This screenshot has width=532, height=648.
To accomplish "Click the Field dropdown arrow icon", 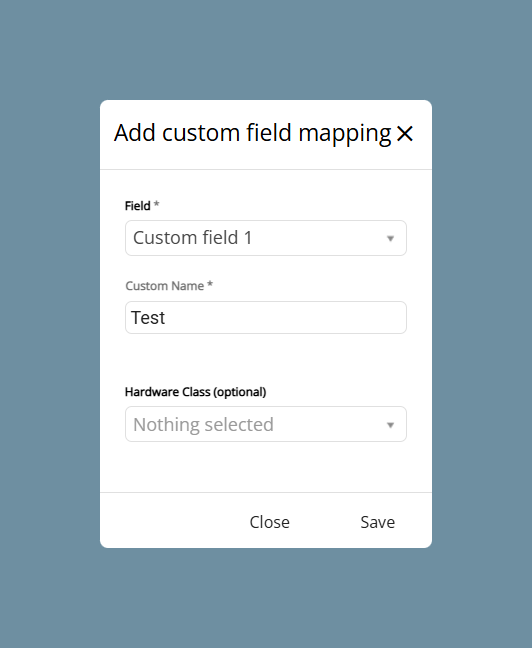I will 390,238.
